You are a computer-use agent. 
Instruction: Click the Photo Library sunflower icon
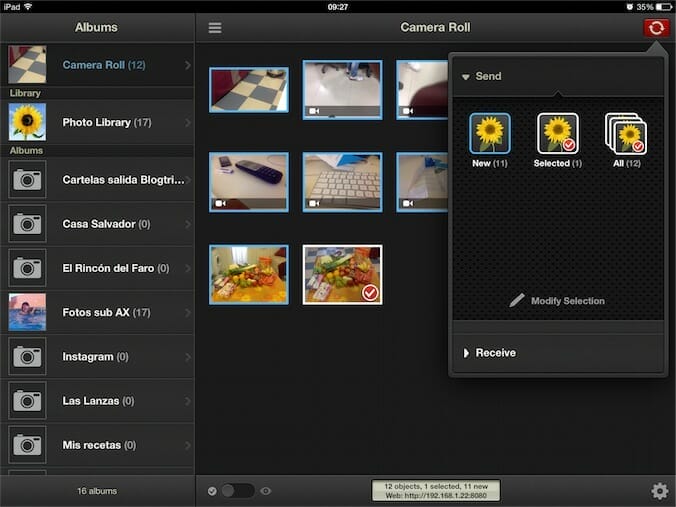tap(27, 122)
